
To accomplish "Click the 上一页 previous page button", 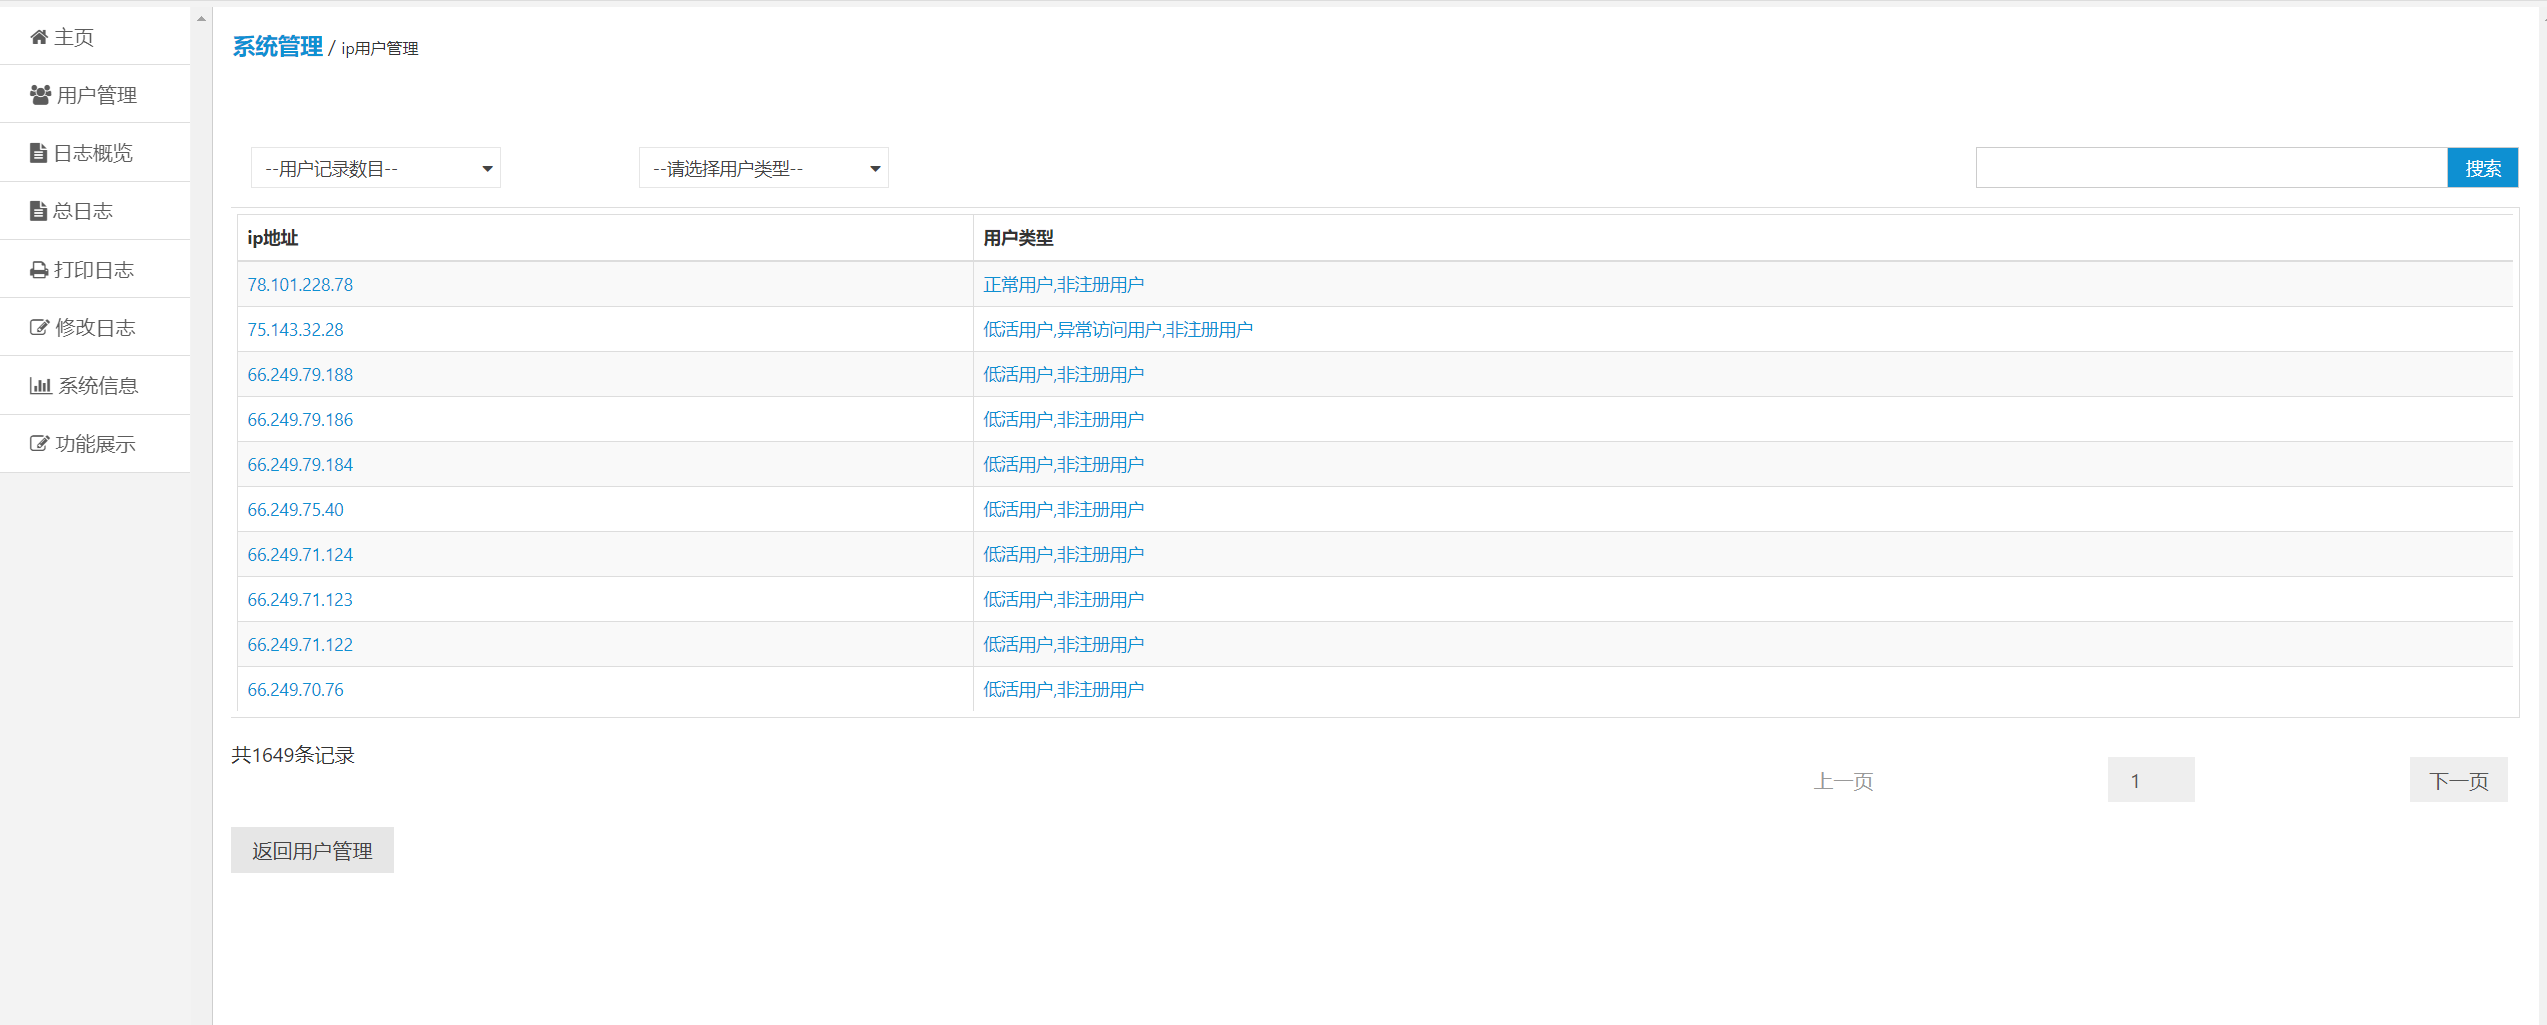I will click(1843, 781).
